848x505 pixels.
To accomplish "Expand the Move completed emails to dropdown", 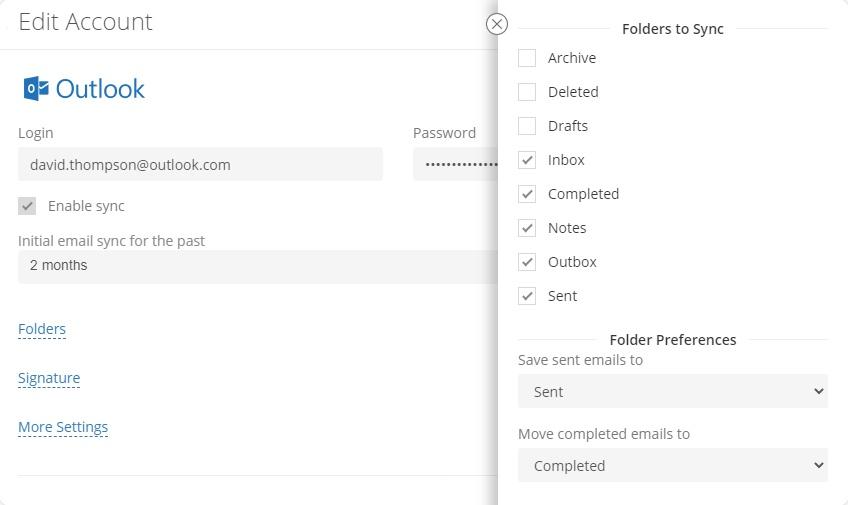I will 672,465.
